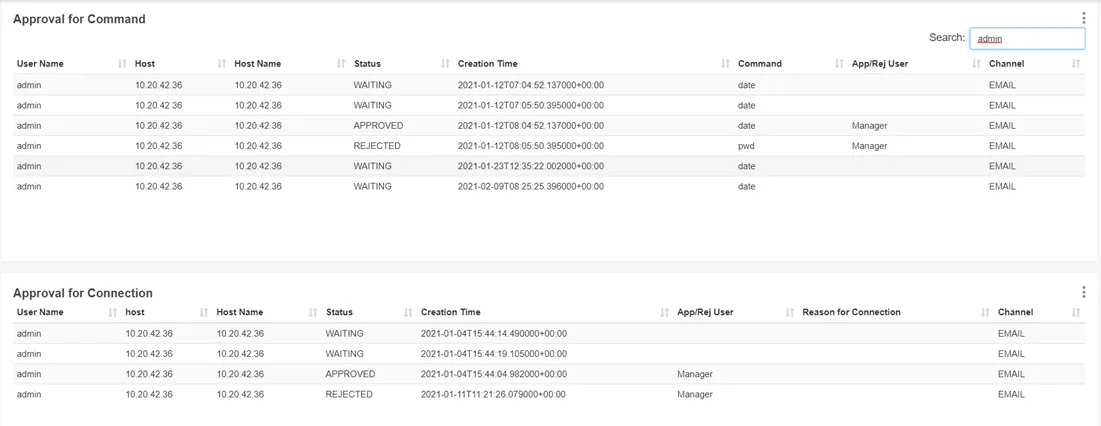
Task: Click Manager in the pwd command row
Action: coord(869,146)
